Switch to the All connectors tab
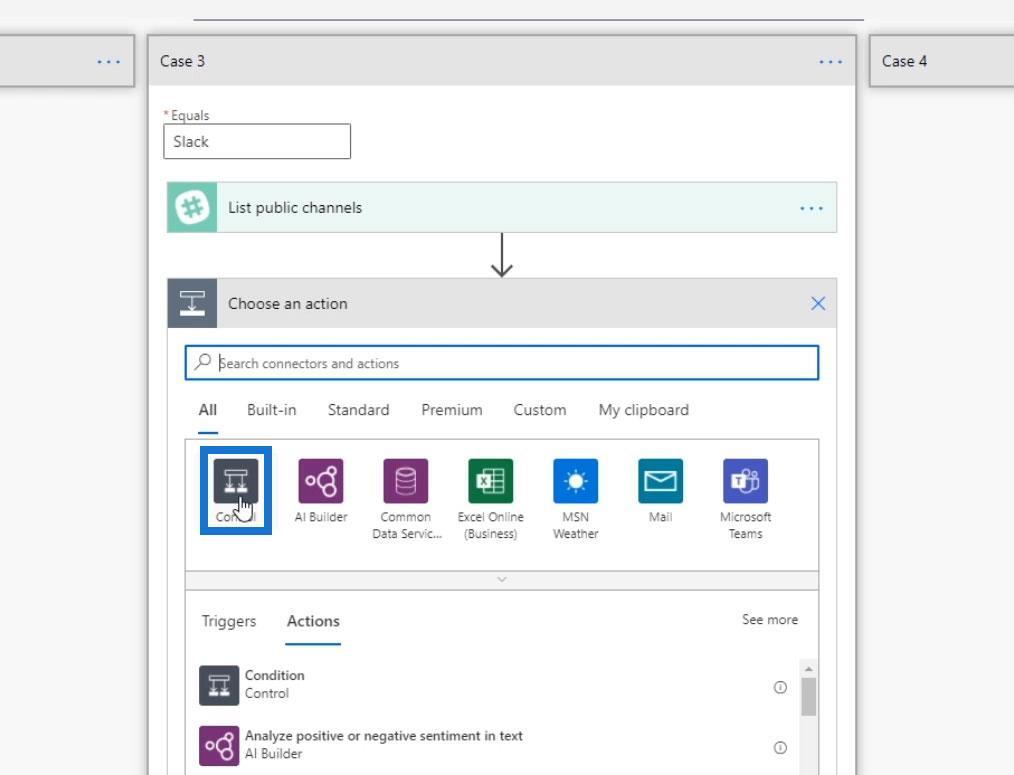This screenshot has height=775, width=1014. tap(208, 410)
